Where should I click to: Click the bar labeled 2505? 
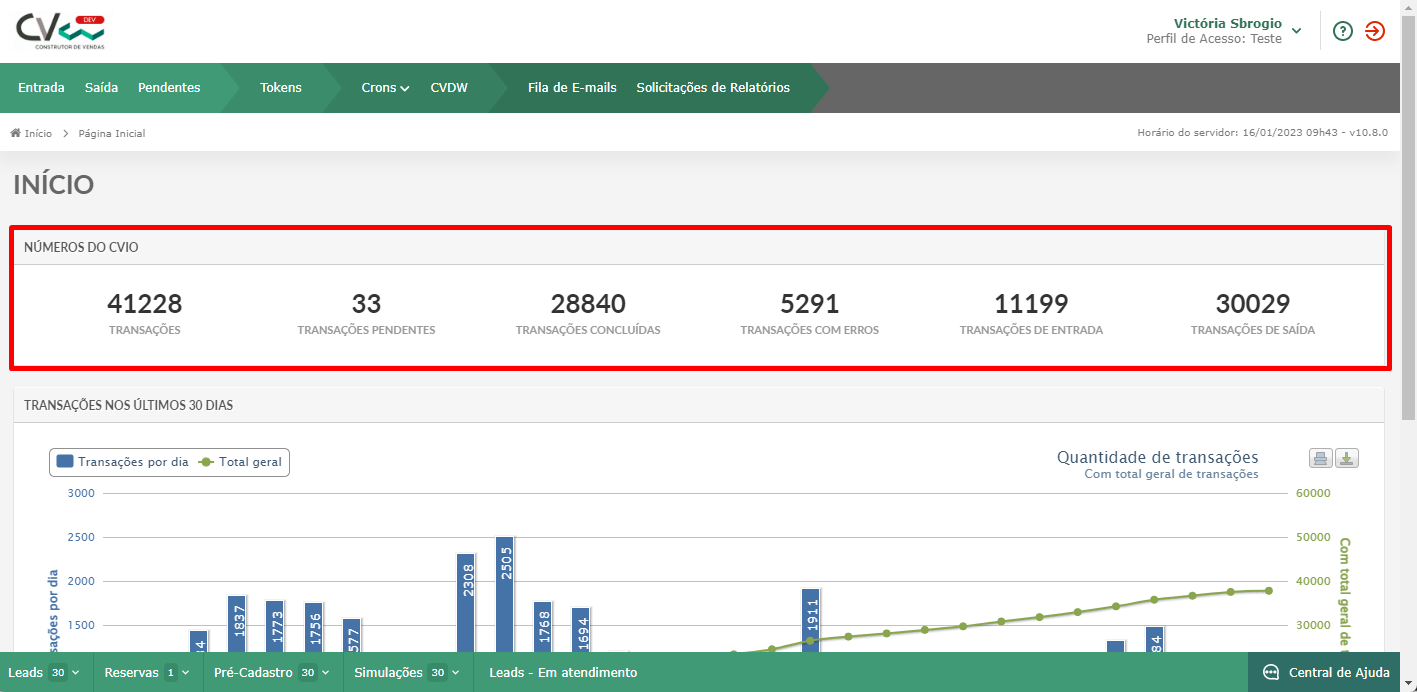click(504, 594)
